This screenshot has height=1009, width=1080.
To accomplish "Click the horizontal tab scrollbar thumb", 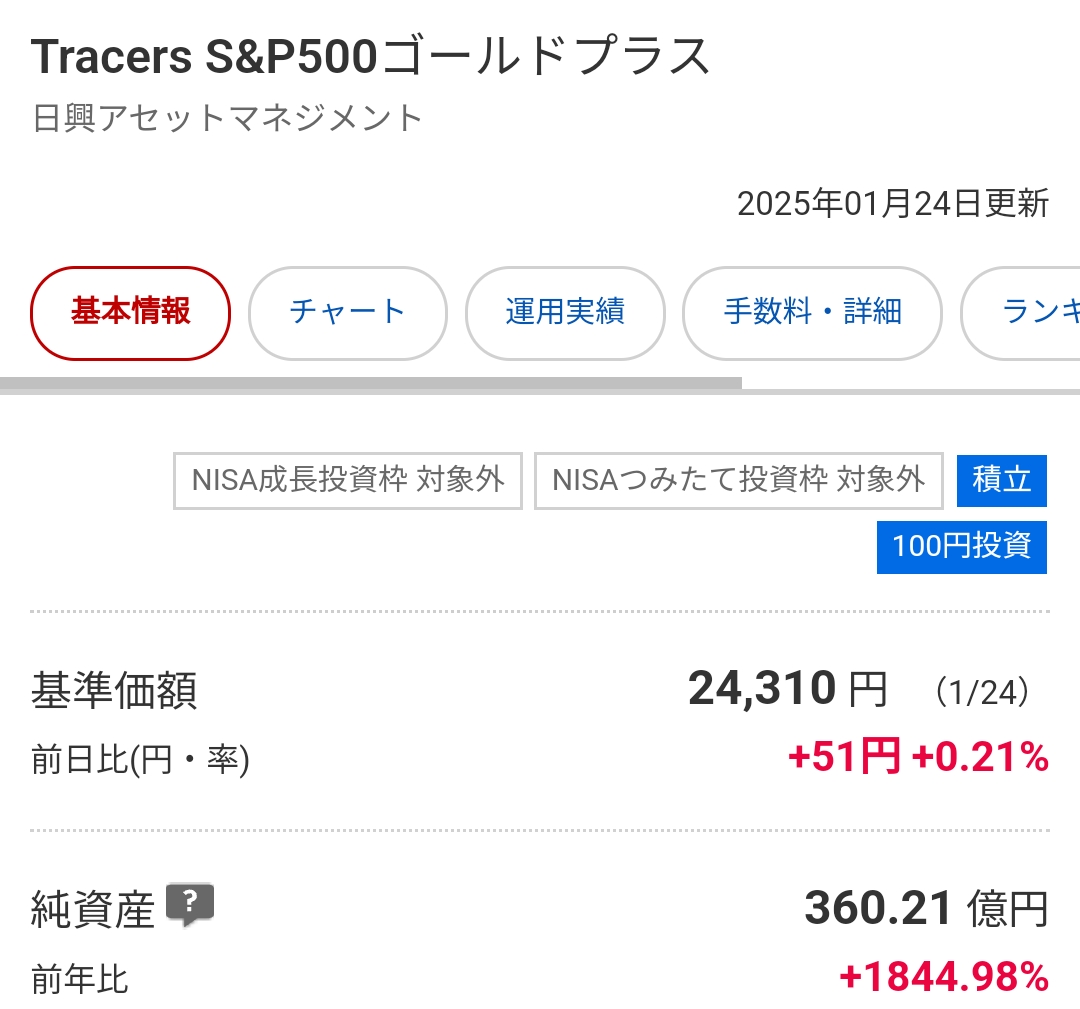I will (371, 384).
